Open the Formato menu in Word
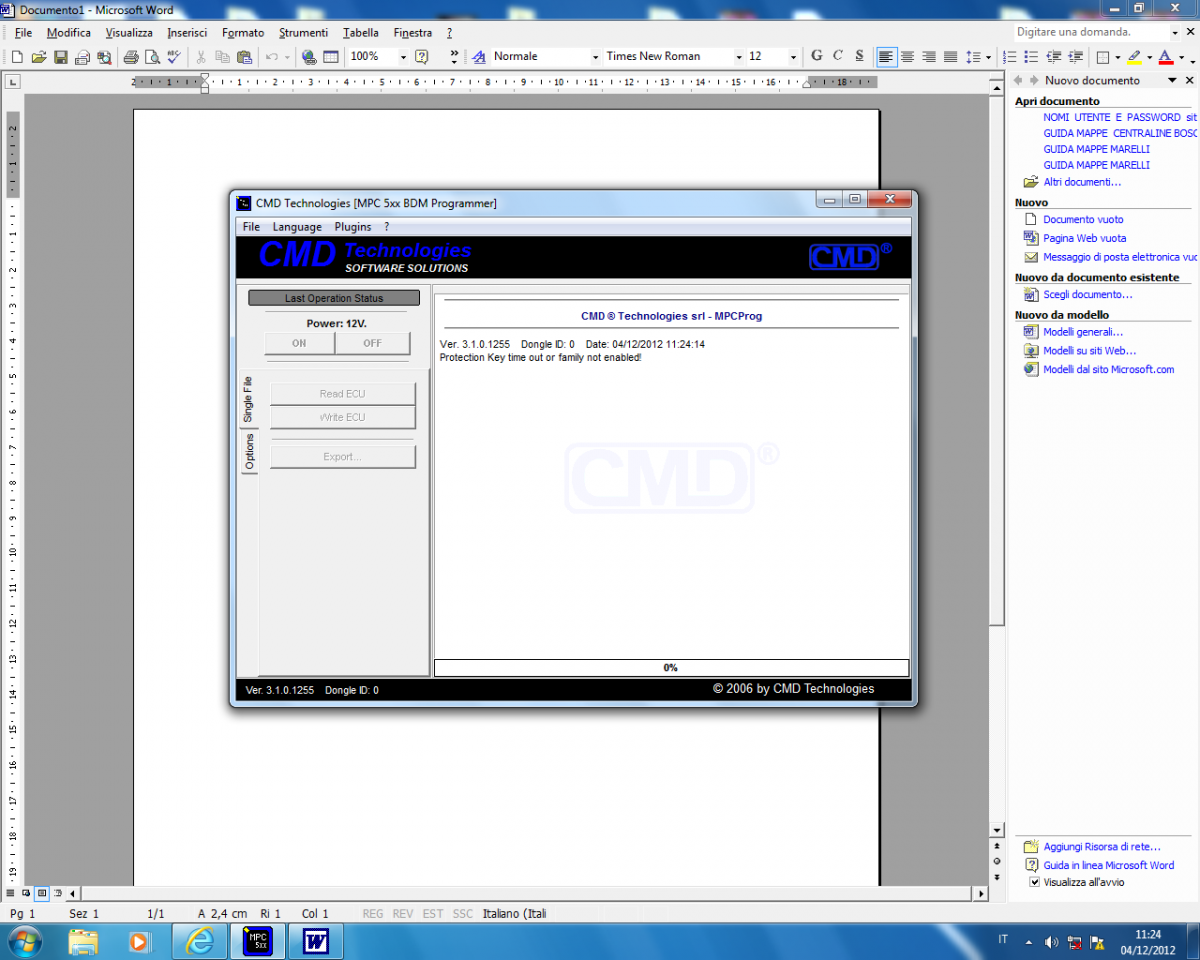 [x=243, y=33]
